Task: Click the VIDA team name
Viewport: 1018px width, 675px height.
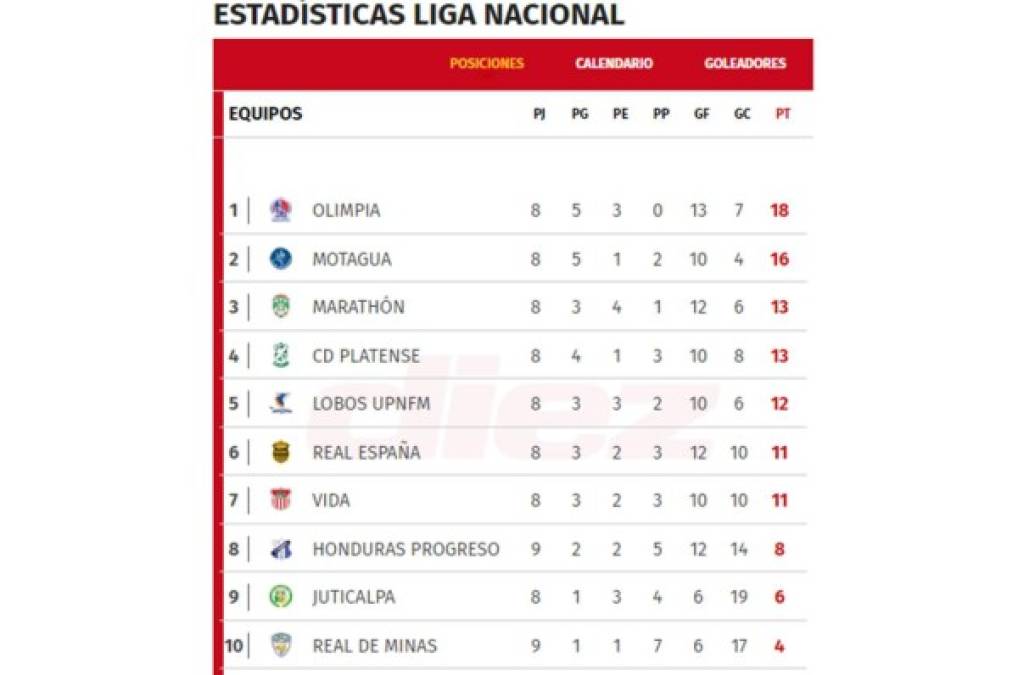Action: click(x=332, y=500)
